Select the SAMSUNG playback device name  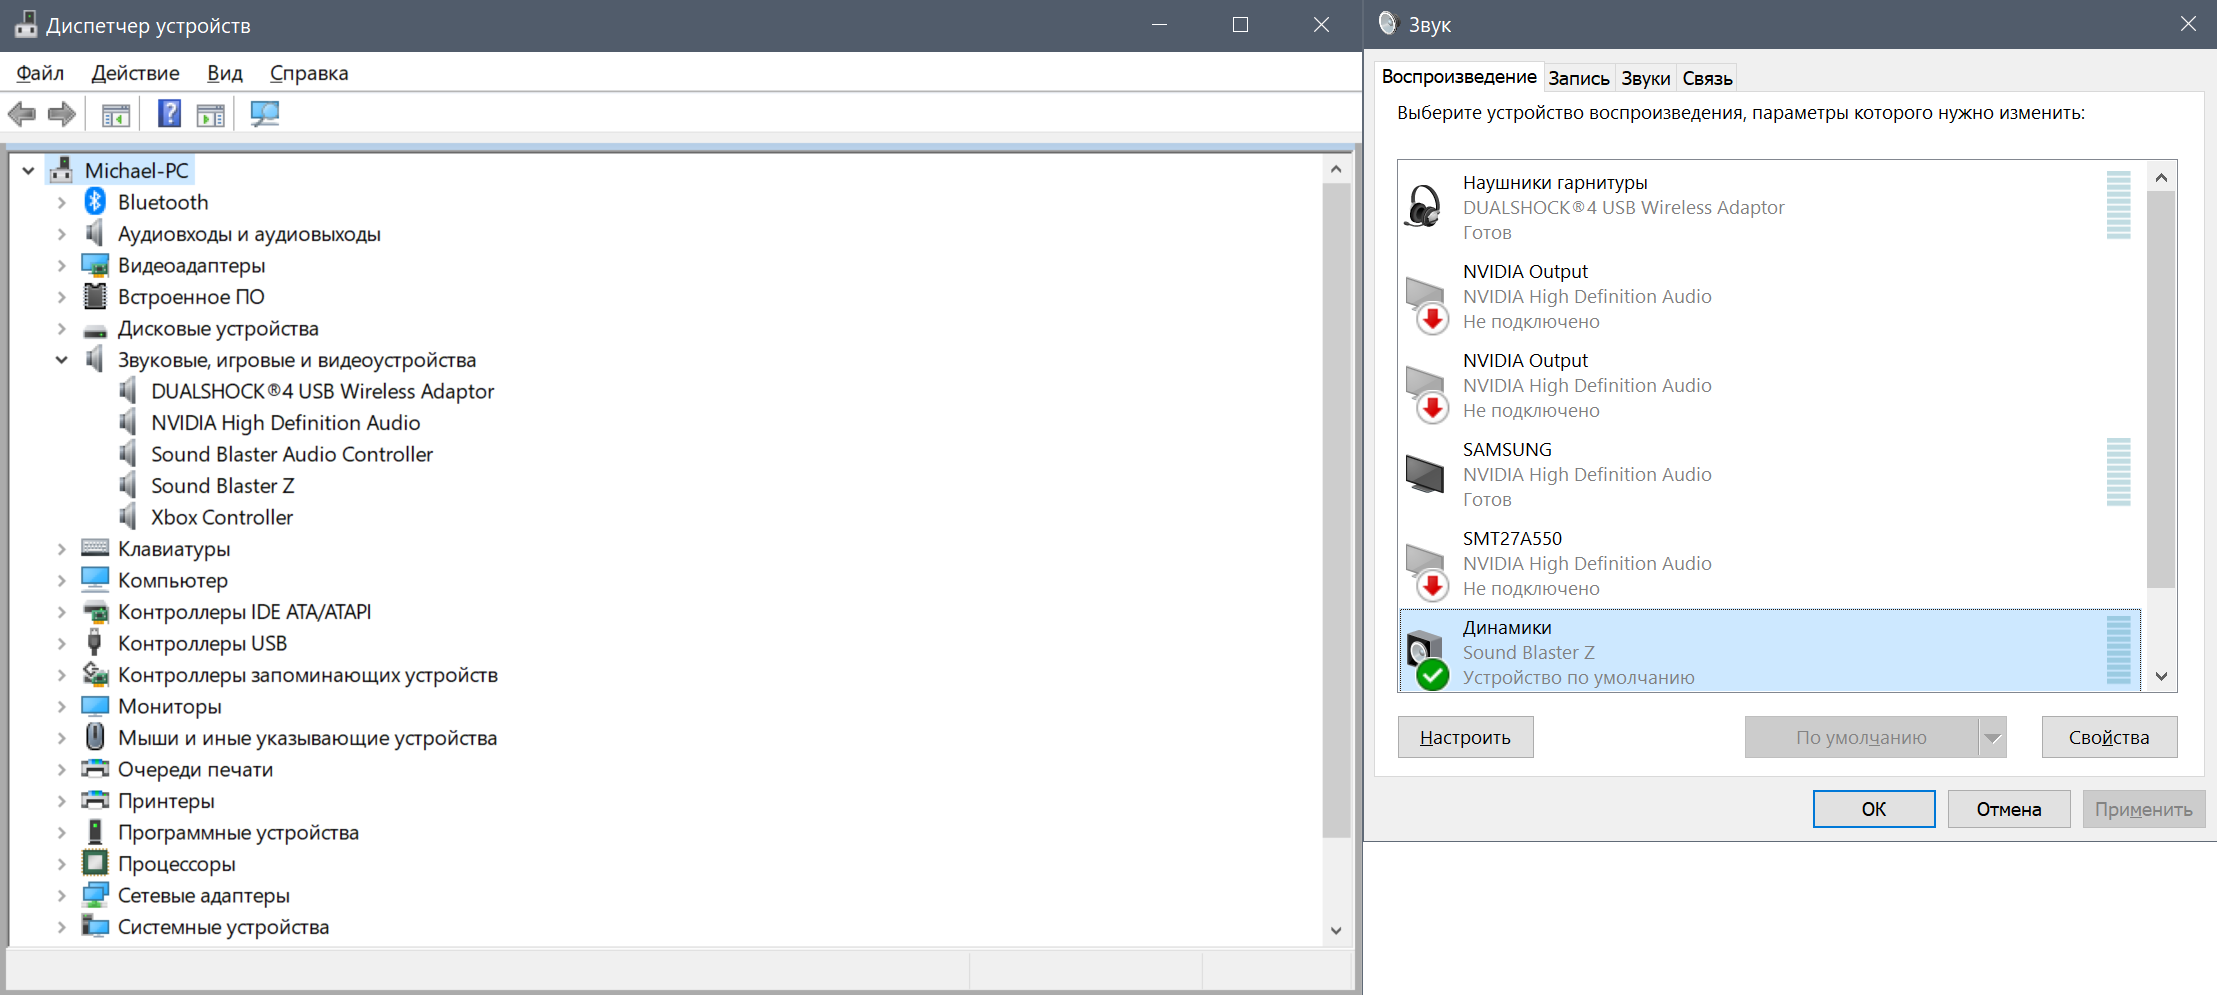[1507, 449]
